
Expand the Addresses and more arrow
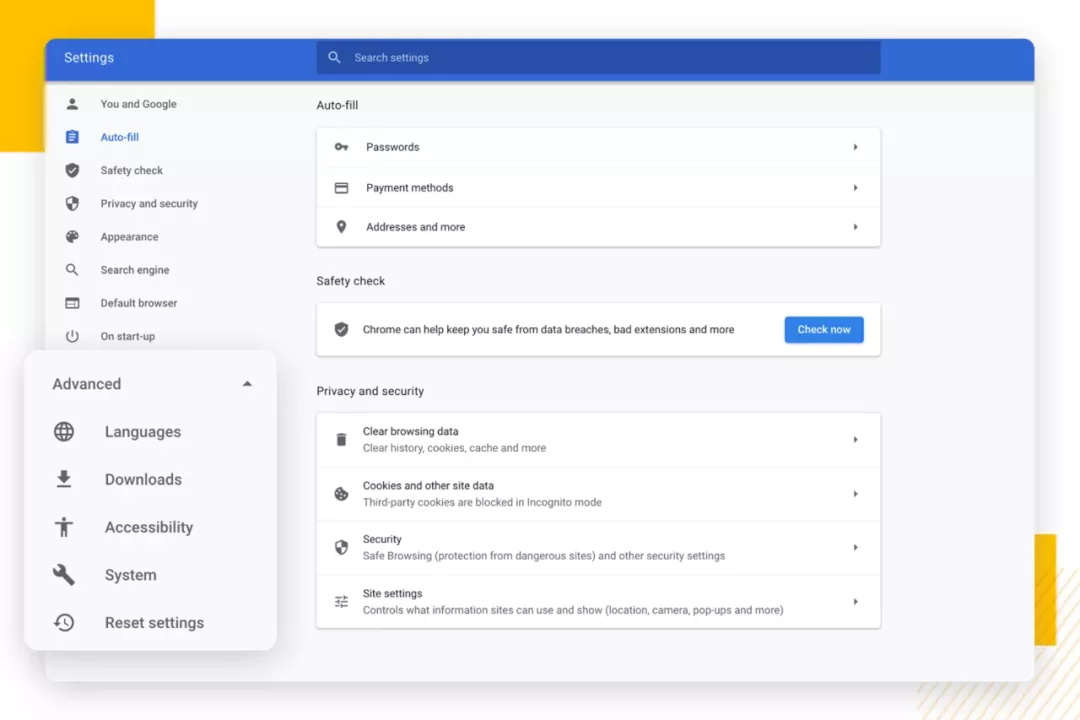[x=855, y=227]
